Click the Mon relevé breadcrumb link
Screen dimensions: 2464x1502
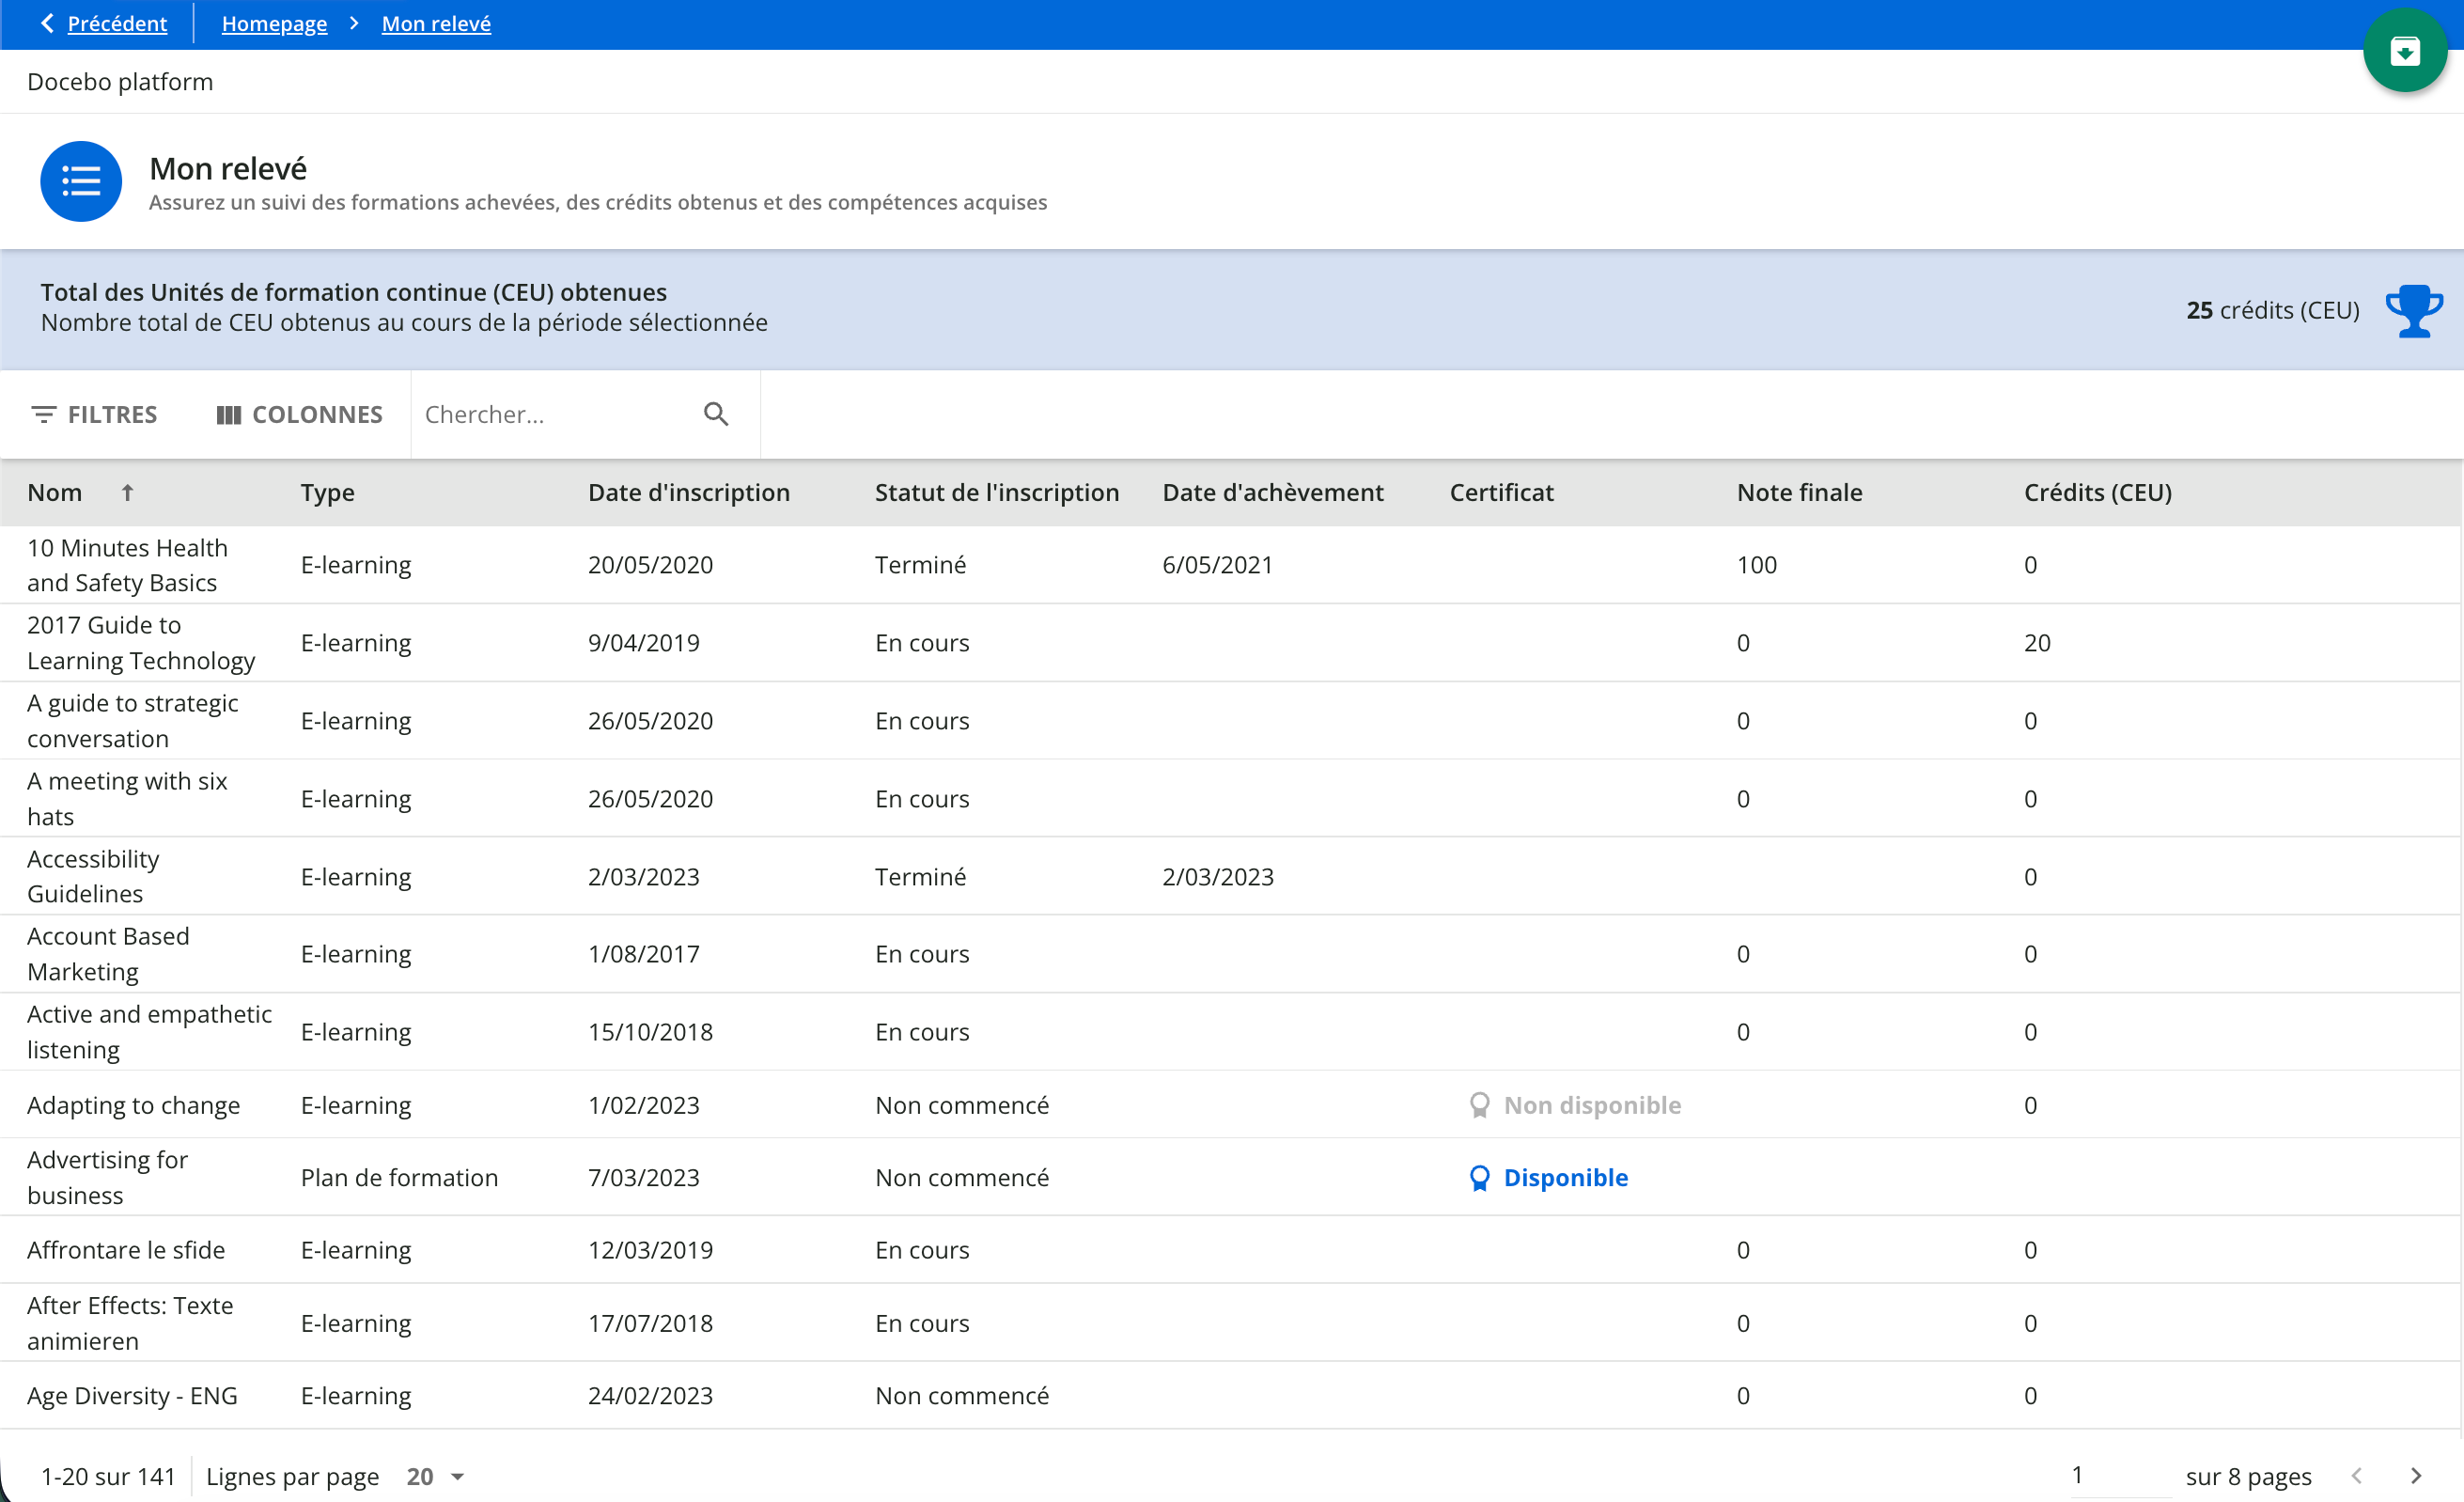(x=436, y=23)
